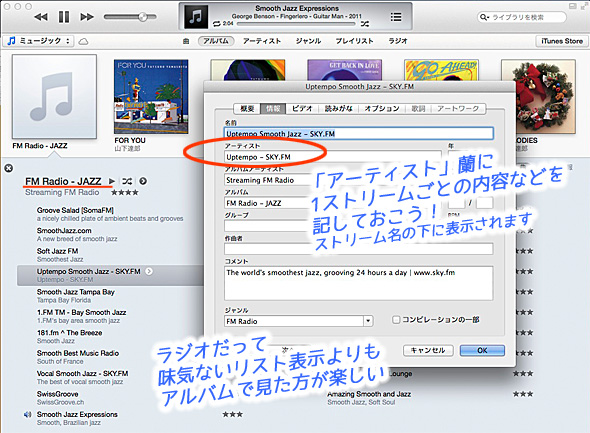Open the ジャンル combo box dropdown arrow
The height and width of the screenshot is (433, 590).
coord(368,321)
